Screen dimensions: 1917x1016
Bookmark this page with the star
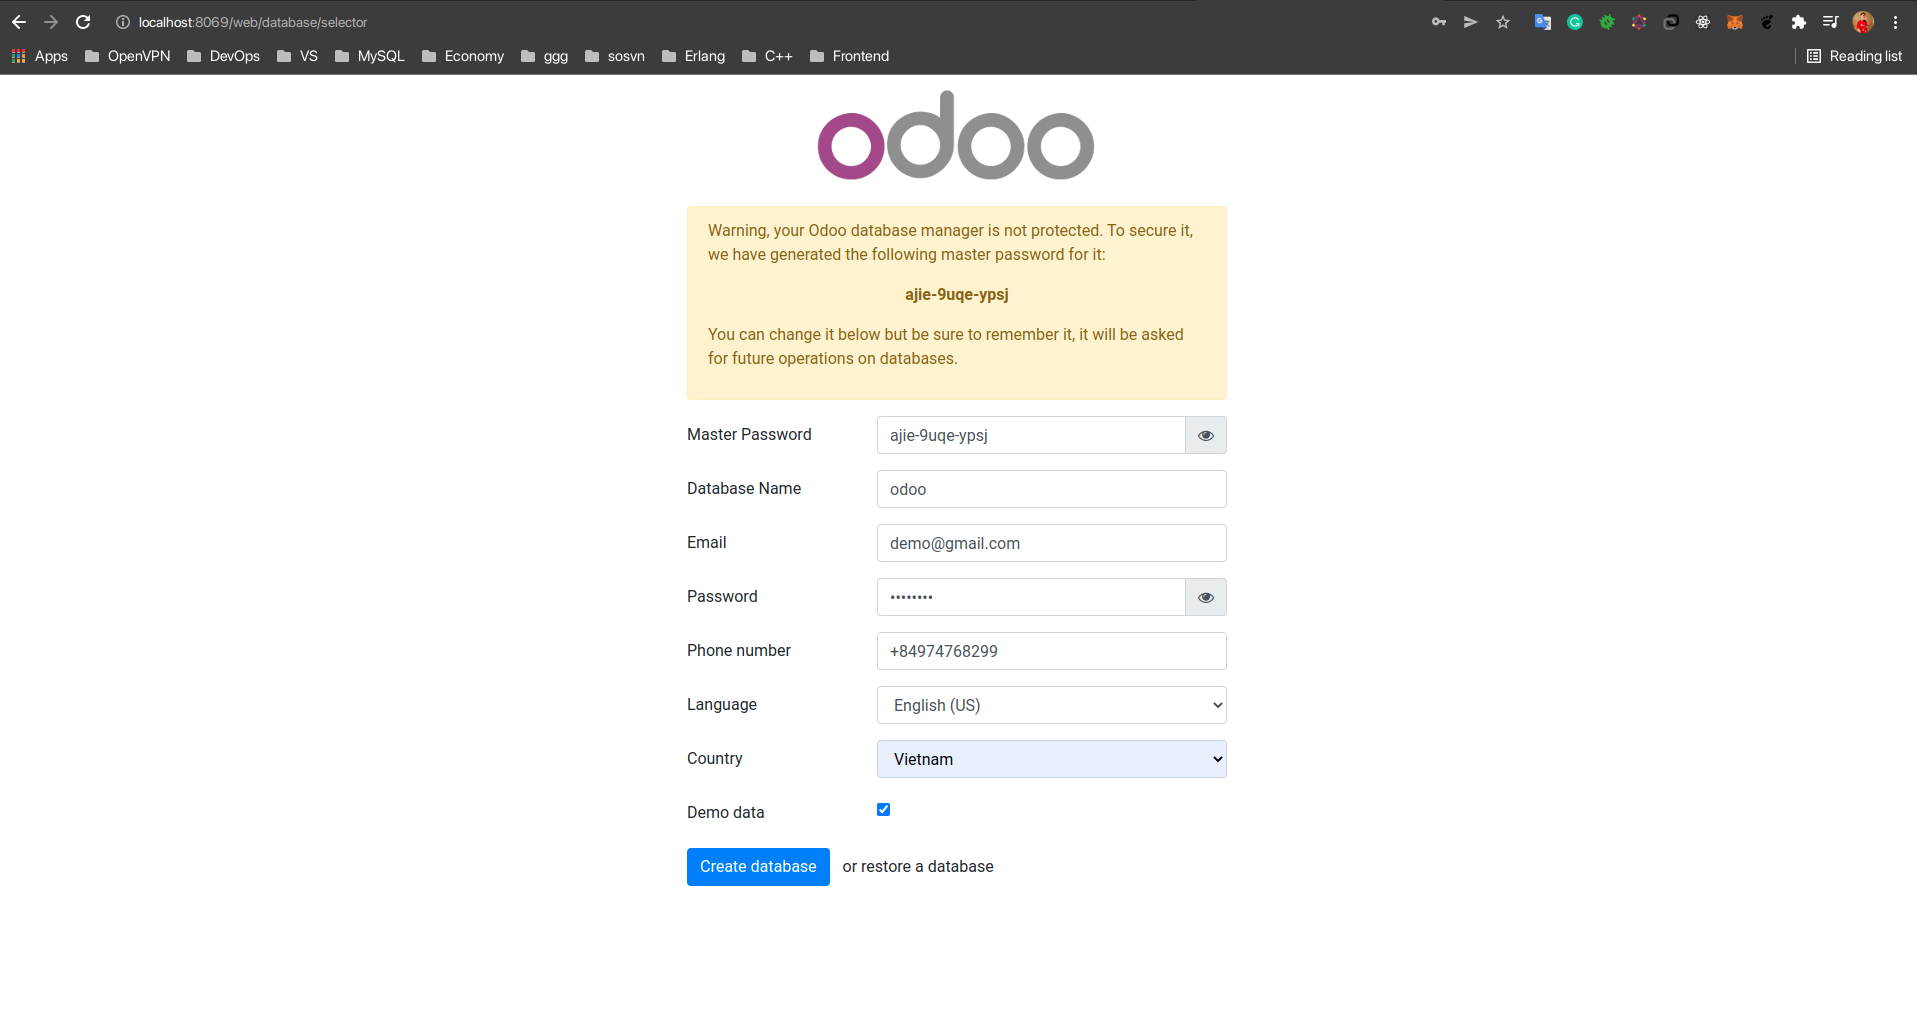[1503, 22]
